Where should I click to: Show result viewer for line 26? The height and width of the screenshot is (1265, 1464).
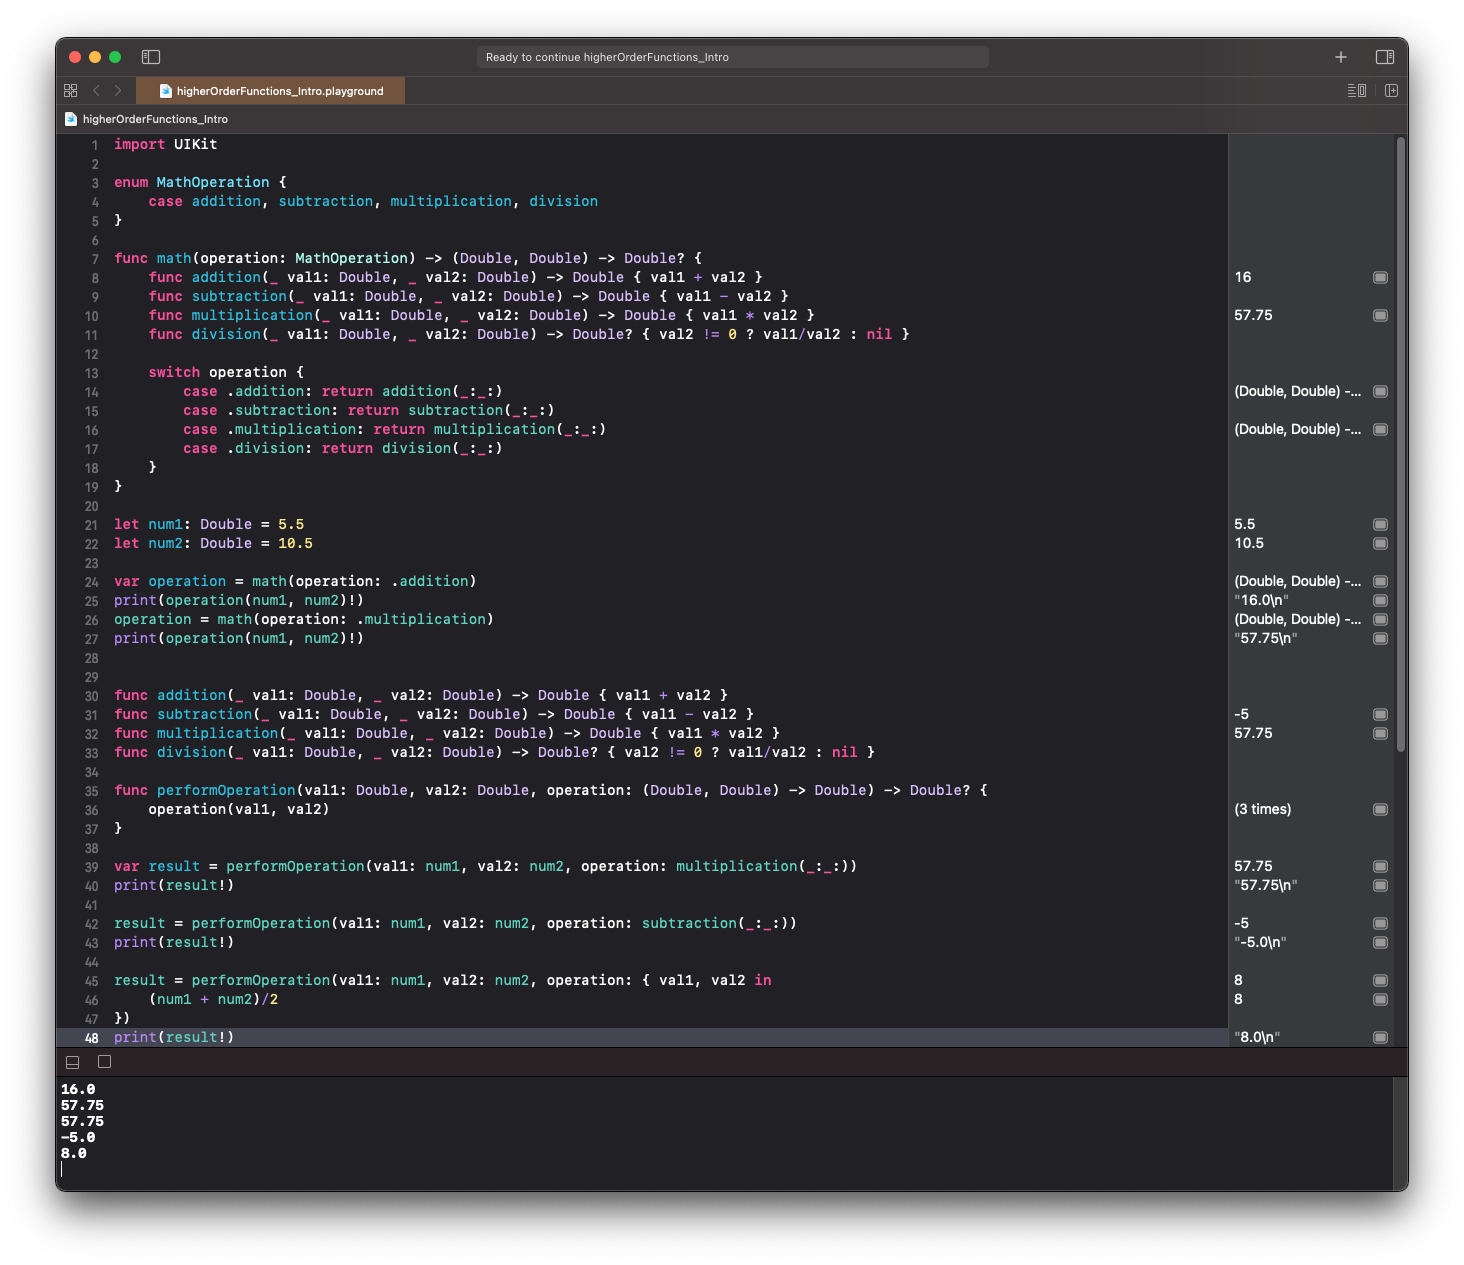pyautogui.click(x=1380, y=619)
